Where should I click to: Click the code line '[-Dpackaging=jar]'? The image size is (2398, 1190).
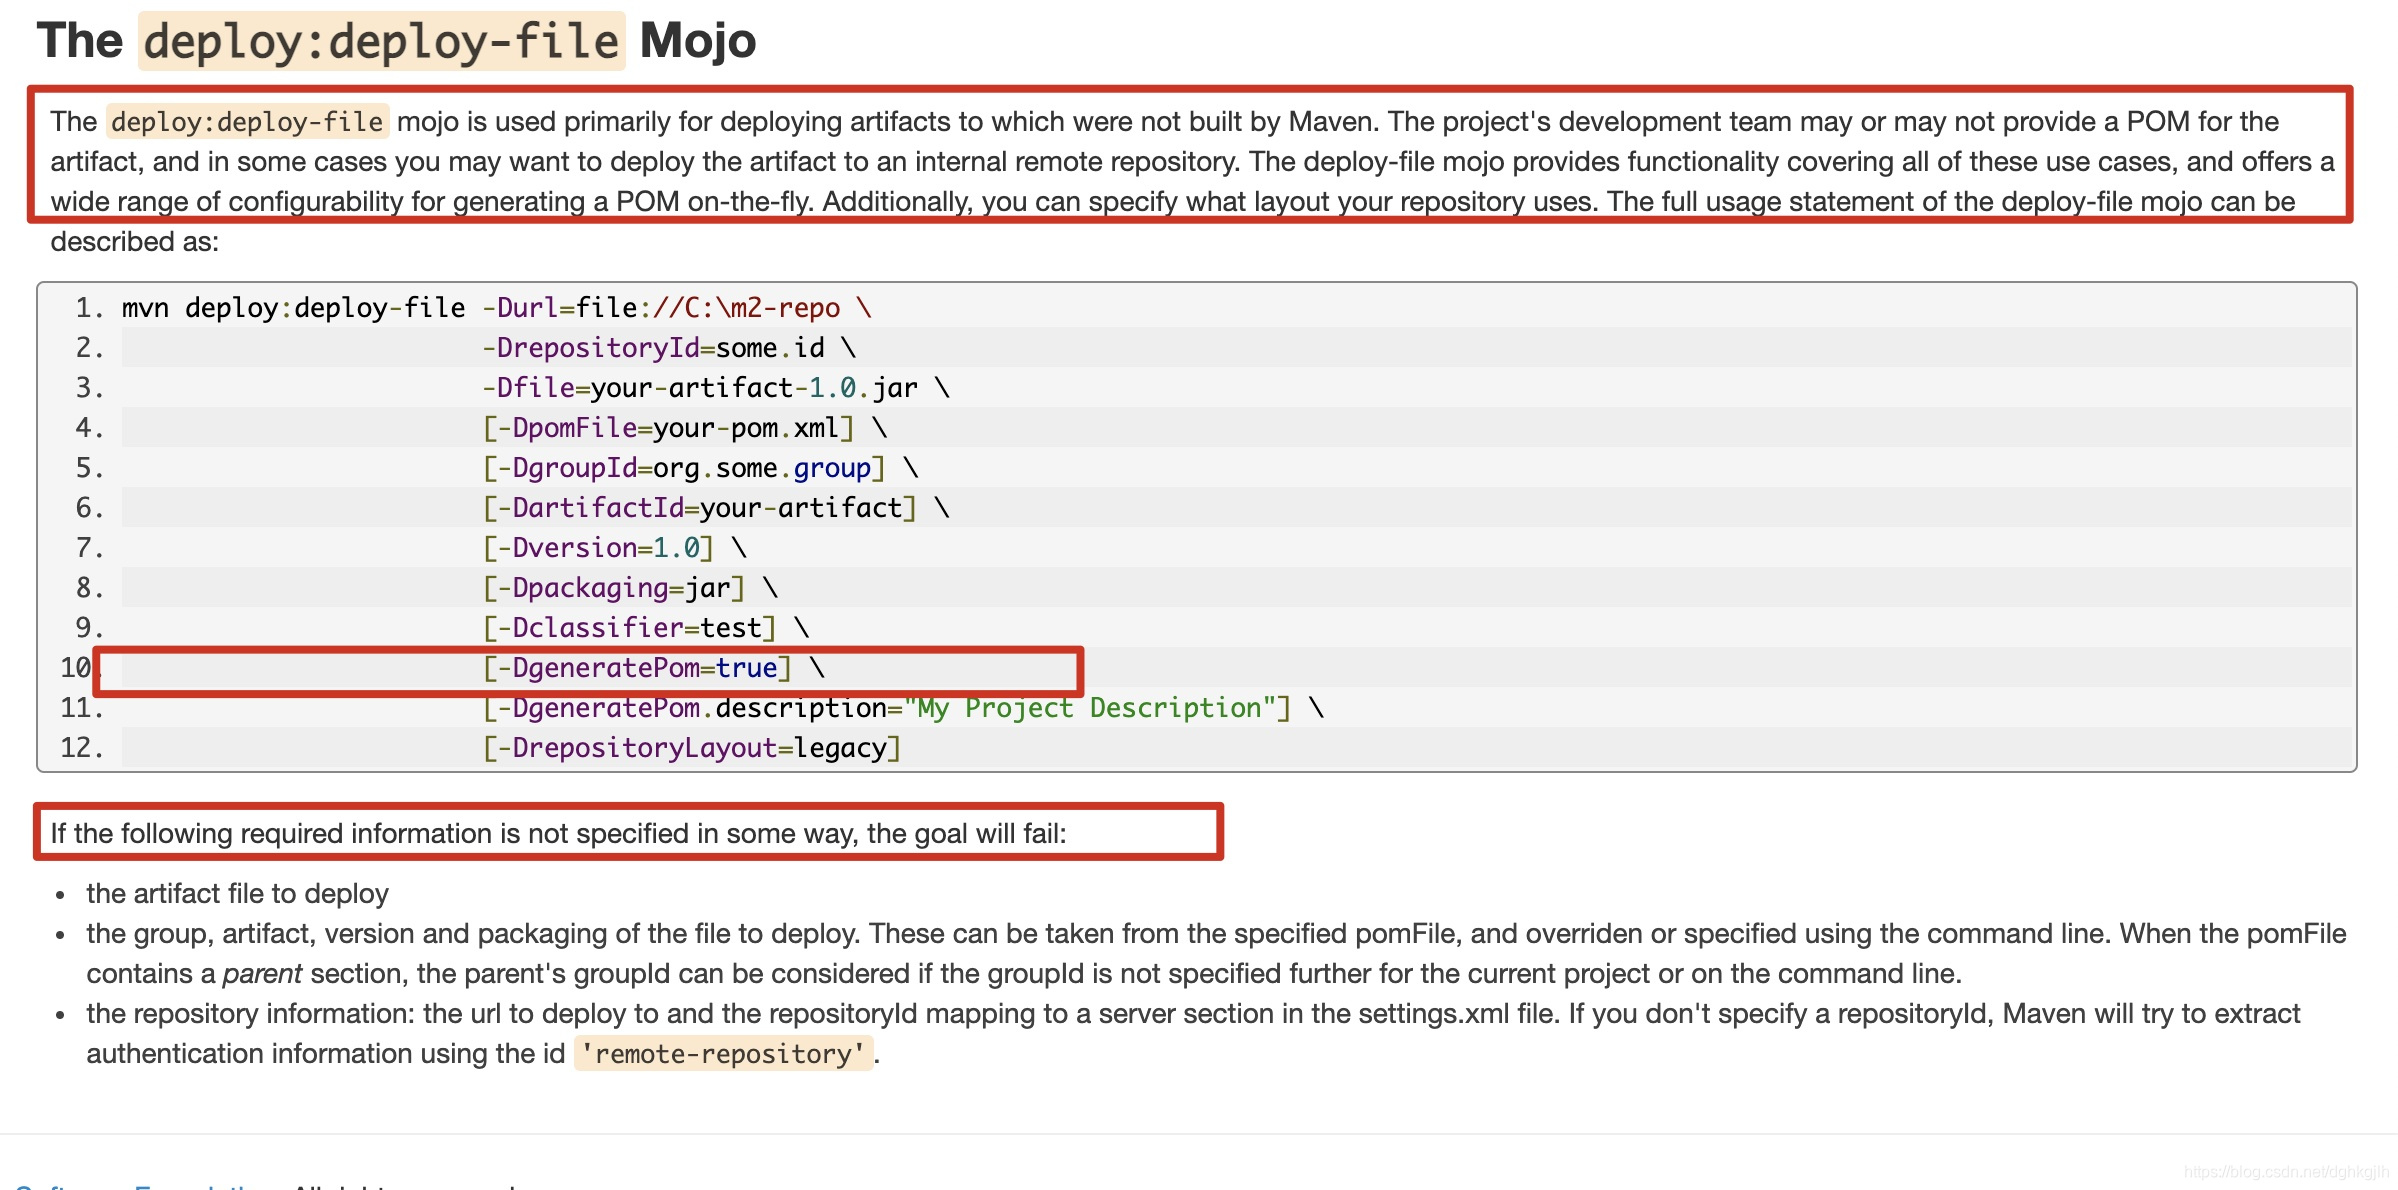click(x=629, y=588)
